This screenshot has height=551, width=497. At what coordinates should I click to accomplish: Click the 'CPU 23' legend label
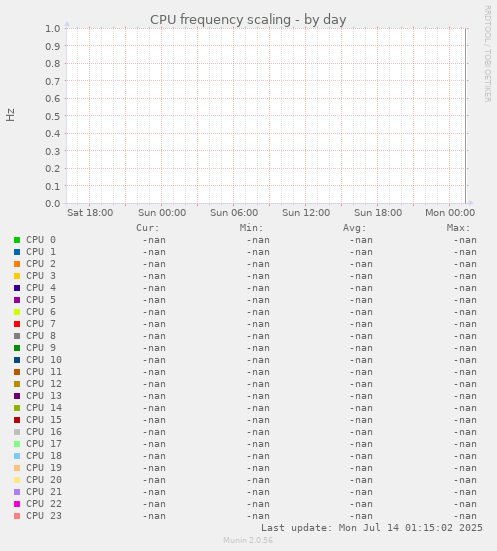(x=44, y=516)
